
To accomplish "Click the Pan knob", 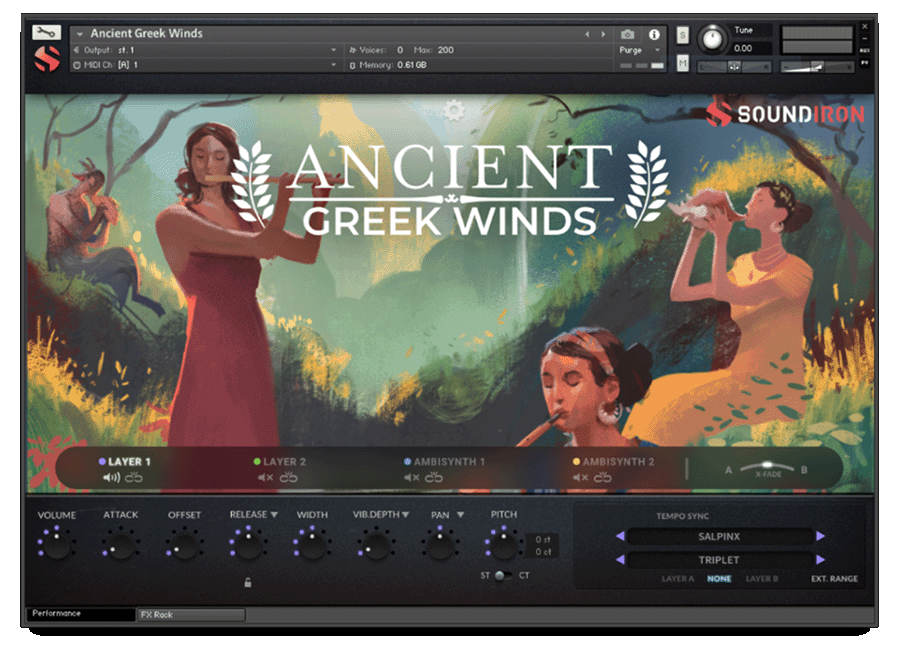I will pos(440,545).
